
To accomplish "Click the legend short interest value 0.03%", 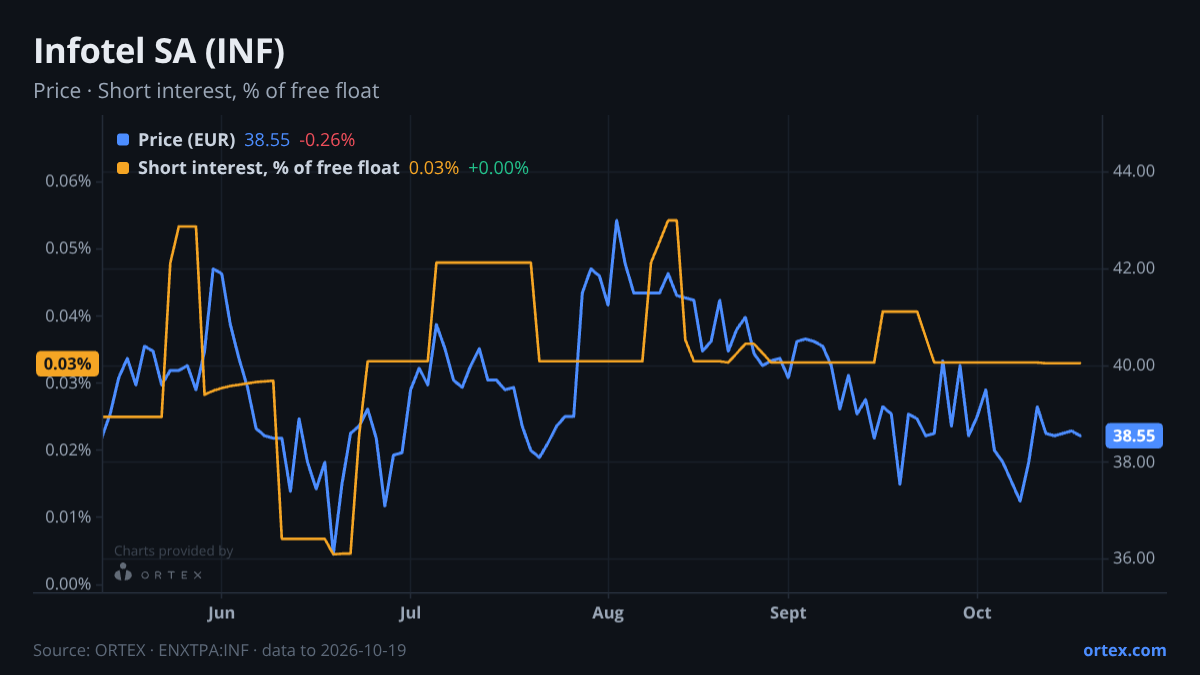I will (434, 168).
